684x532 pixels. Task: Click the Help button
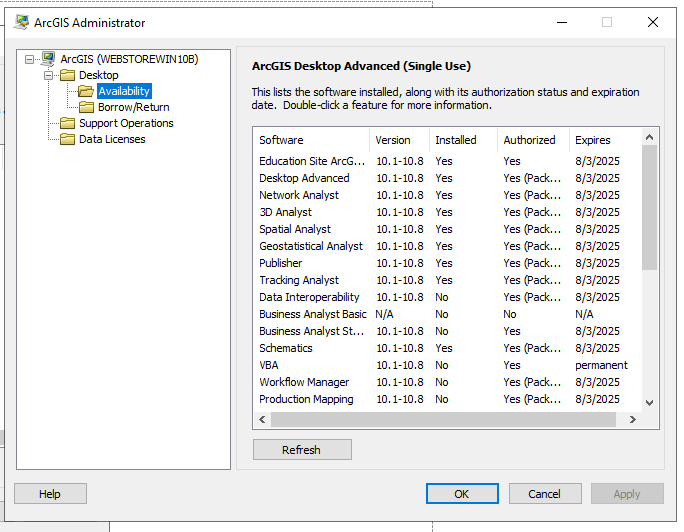[50, 494]
